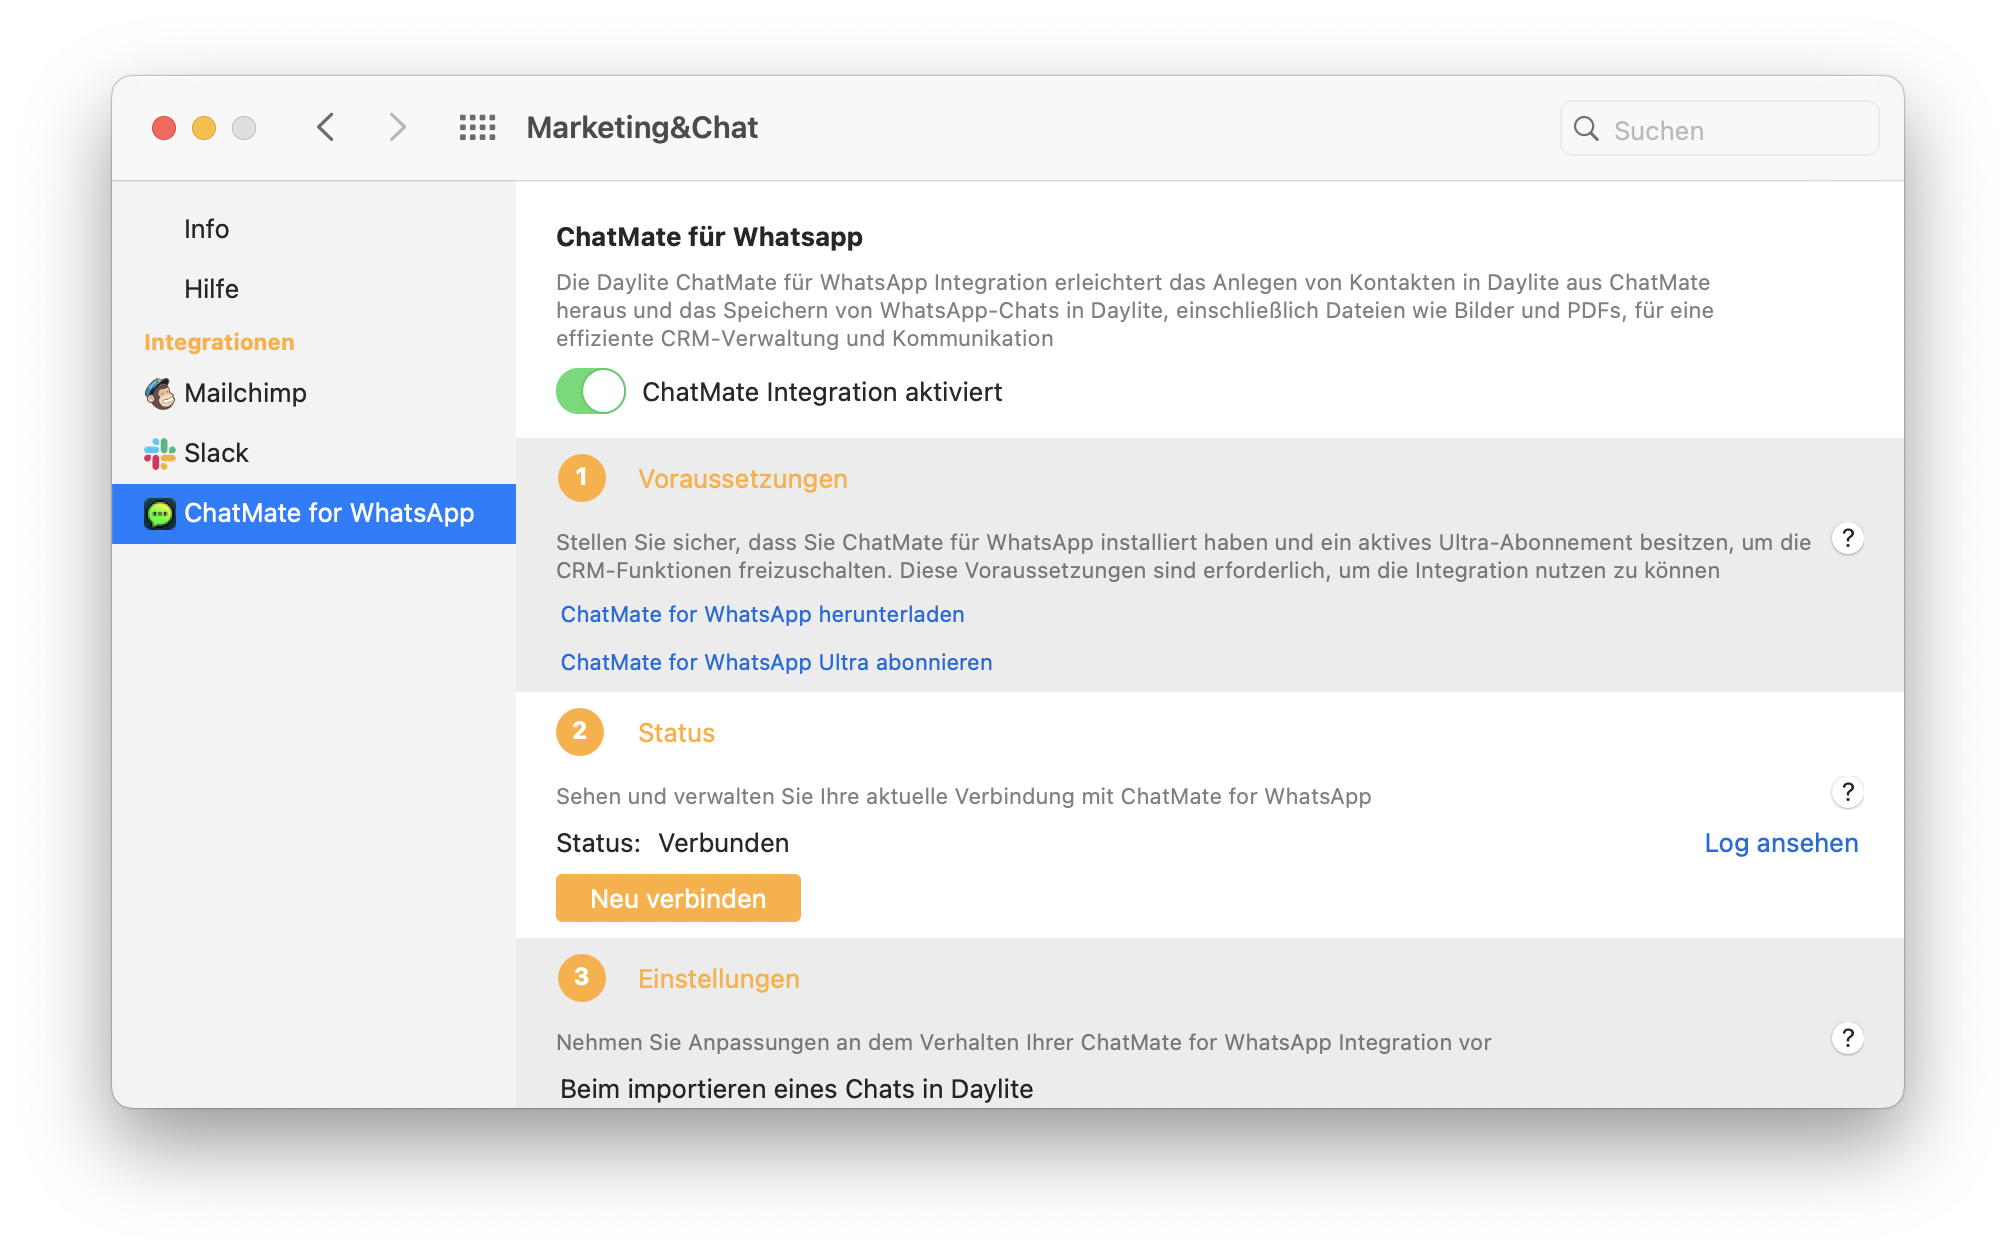The image size is (2016, 1256).
Task: Click ChatMate for WhatsApp Ultra abonnieren link
Action: (x=776, y=662)
